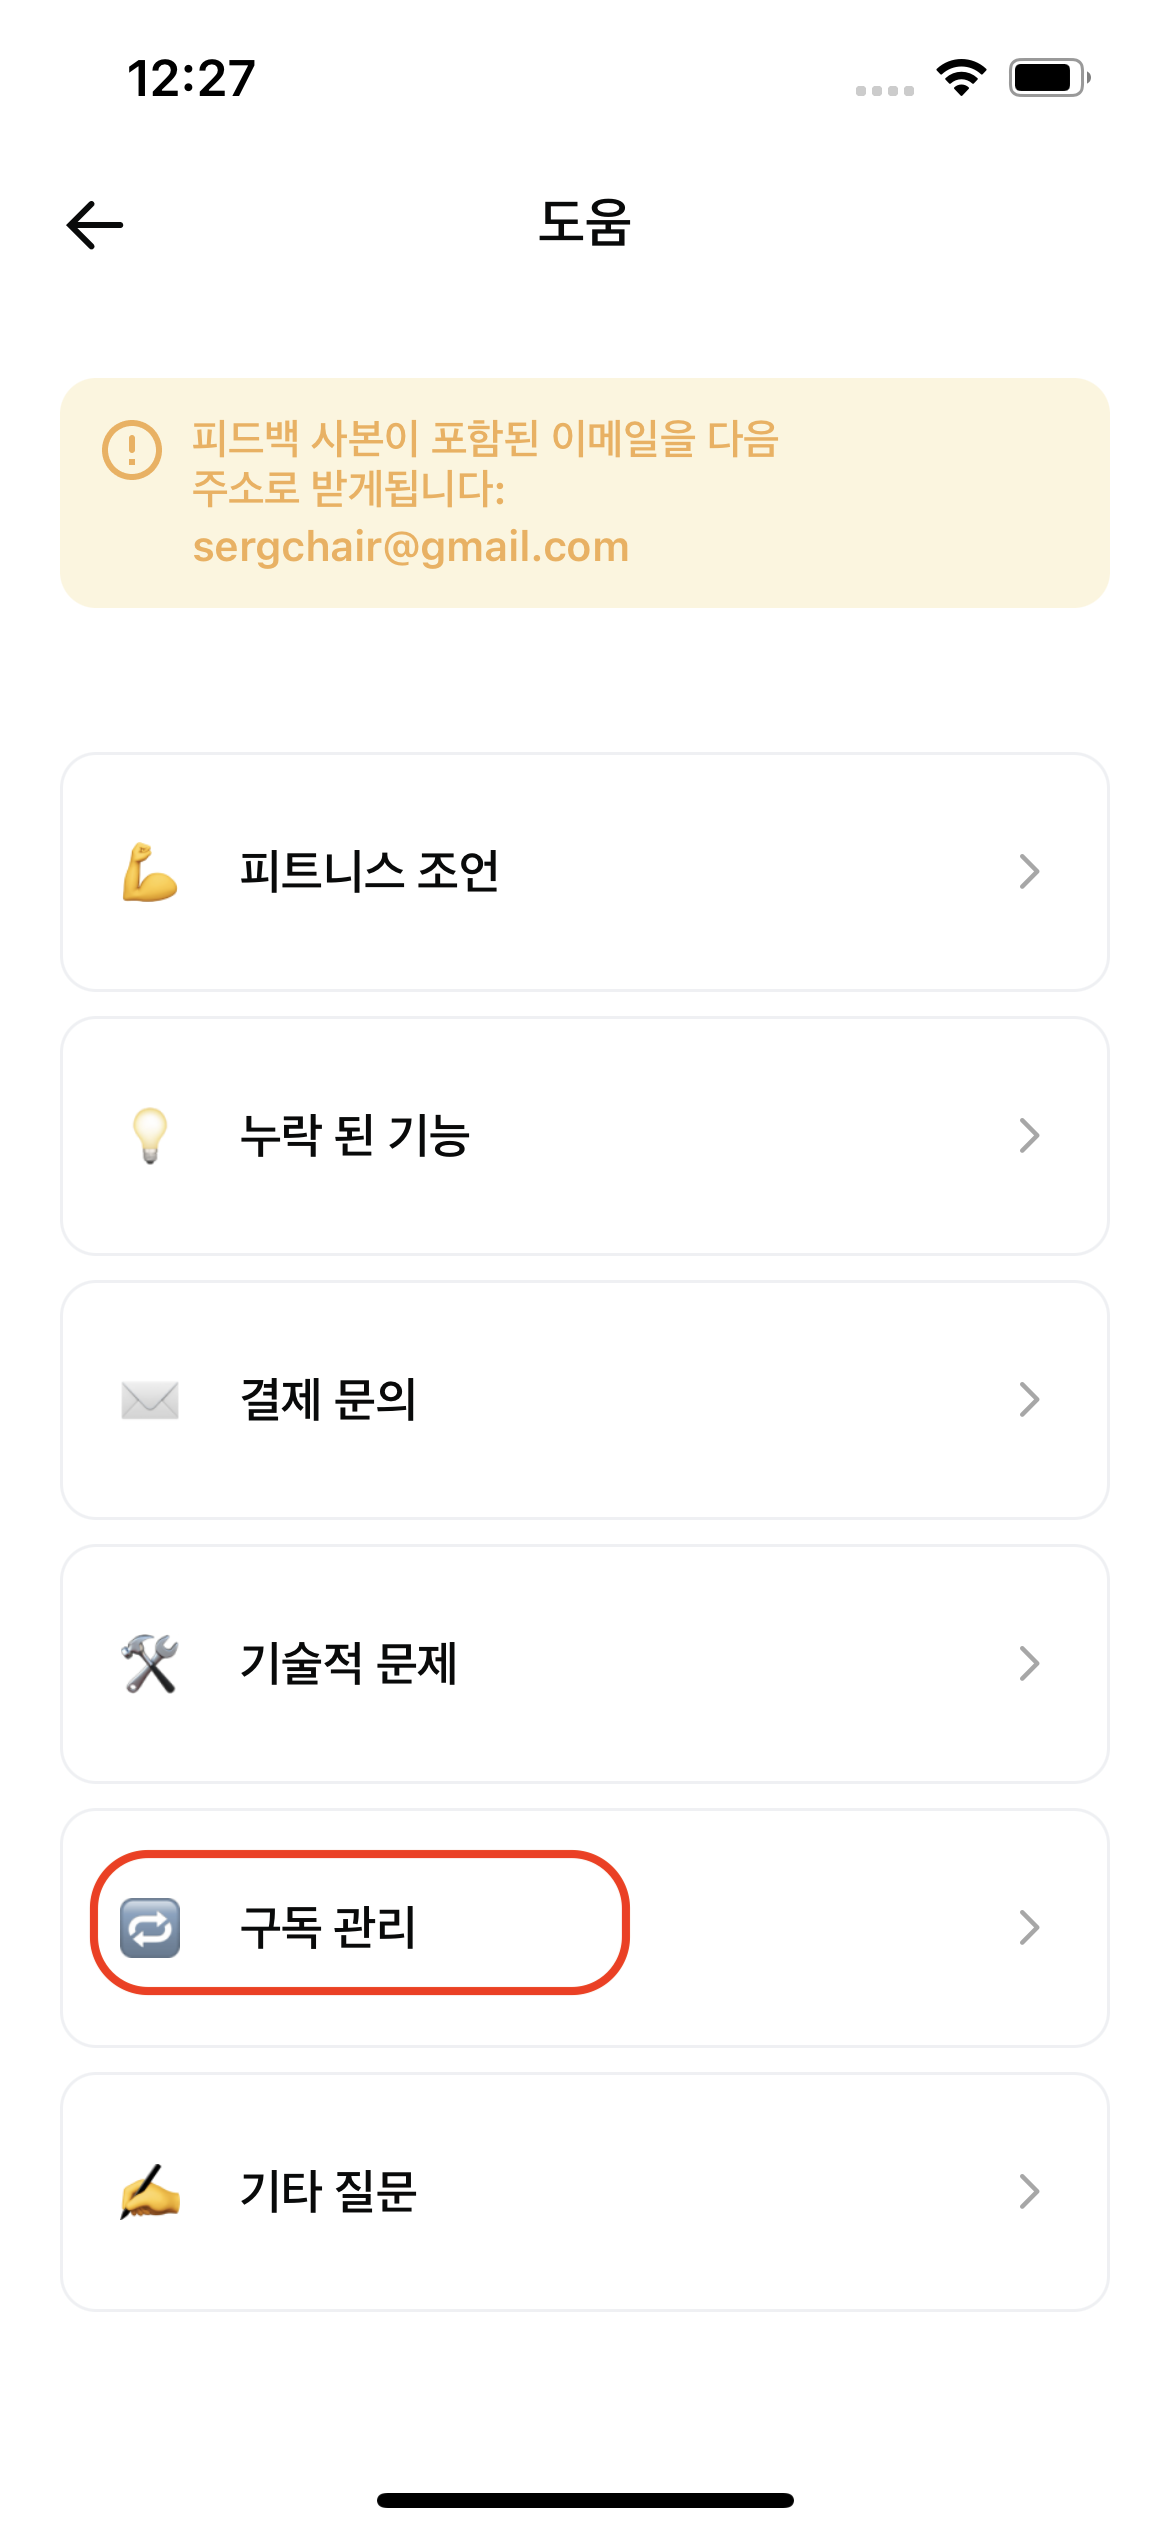Expand the 기타 질문 chevron

click(1029, 2192)
